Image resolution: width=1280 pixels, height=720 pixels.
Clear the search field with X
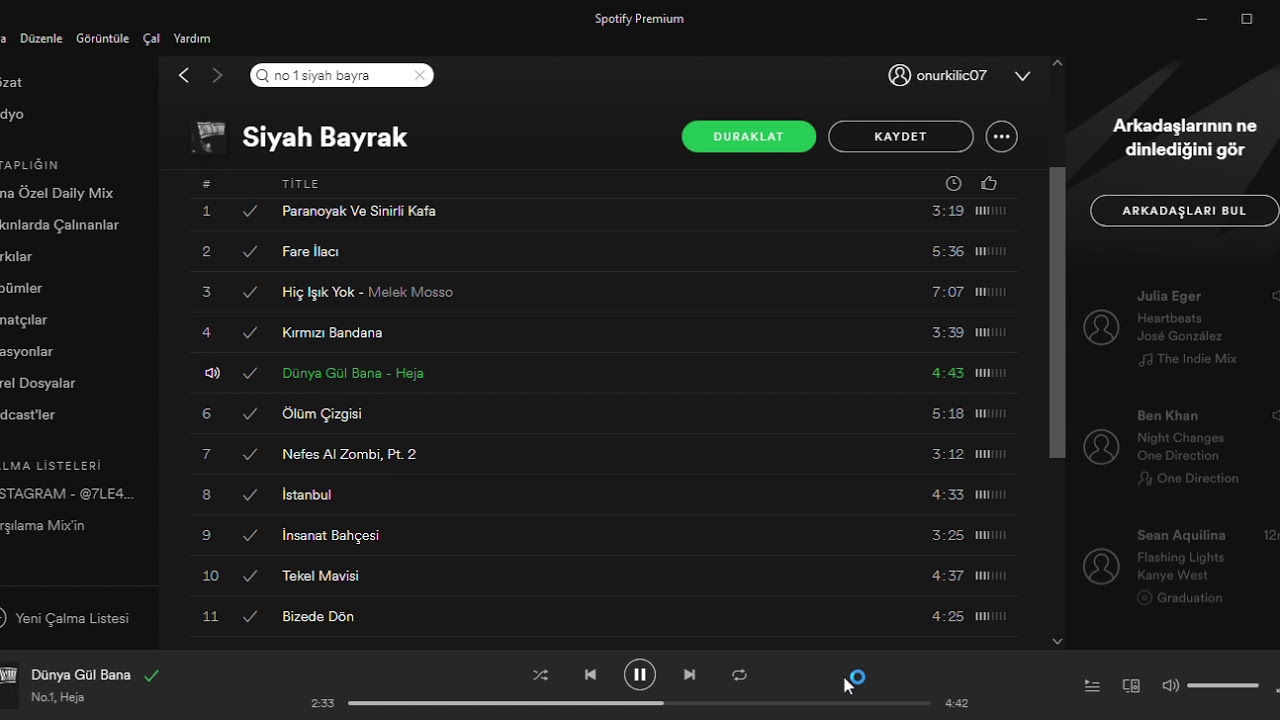(420, 75)
